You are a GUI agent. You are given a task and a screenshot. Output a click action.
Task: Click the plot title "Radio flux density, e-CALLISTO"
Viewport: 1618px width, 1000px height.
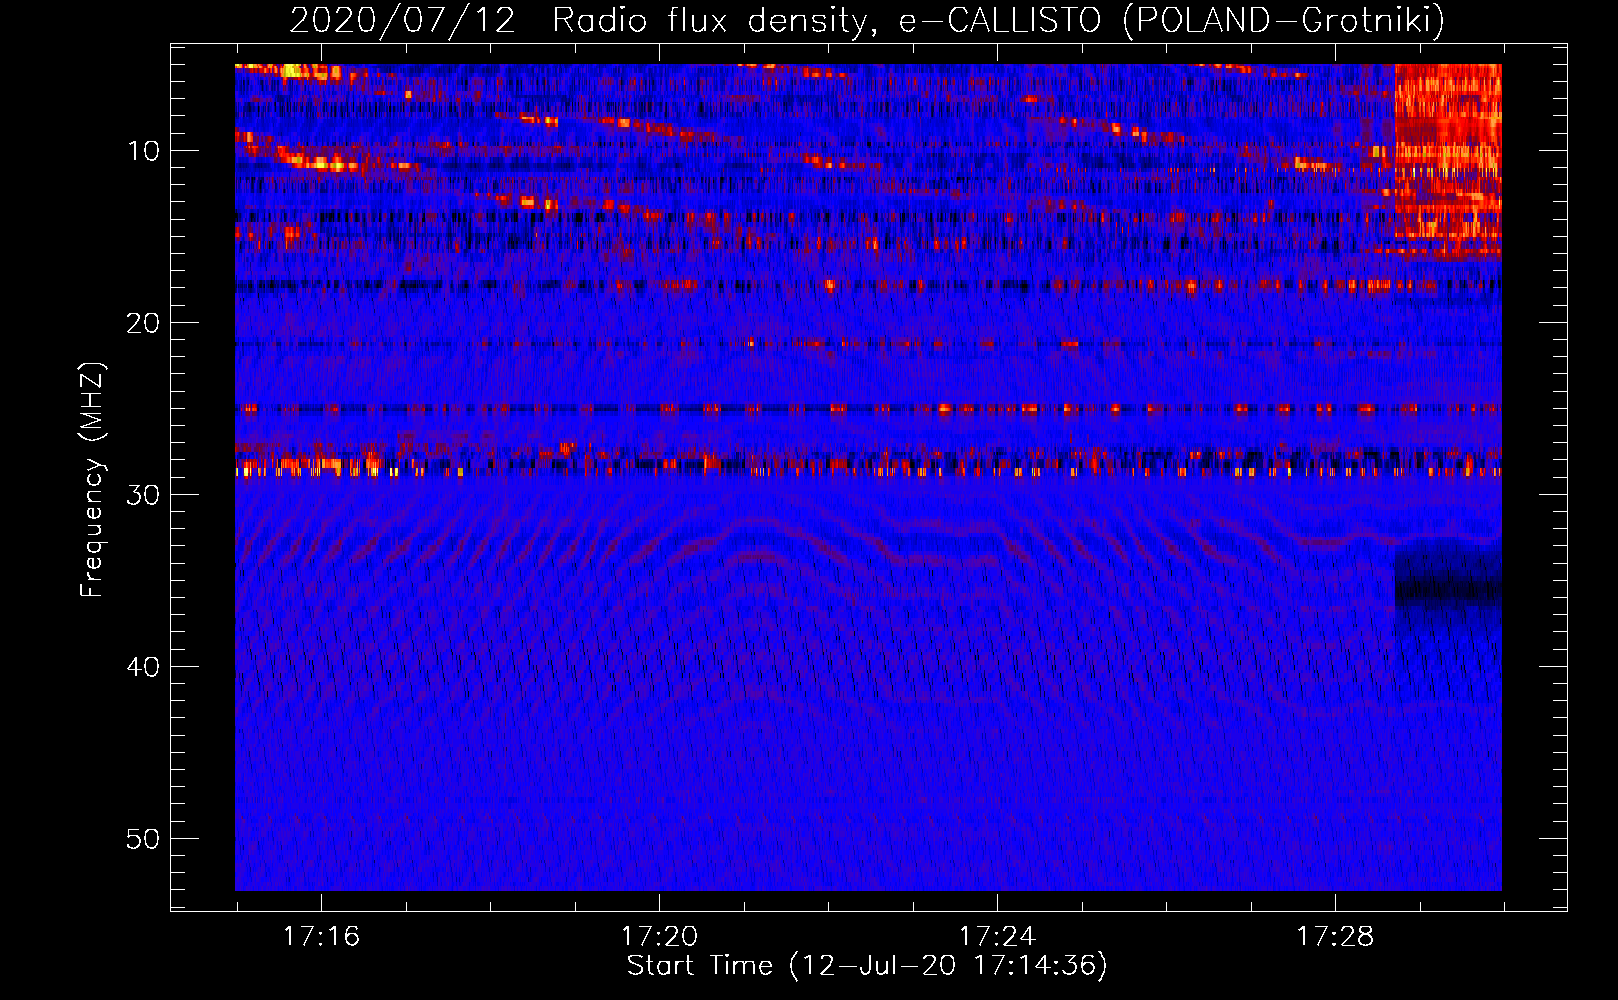pos(826,20)
